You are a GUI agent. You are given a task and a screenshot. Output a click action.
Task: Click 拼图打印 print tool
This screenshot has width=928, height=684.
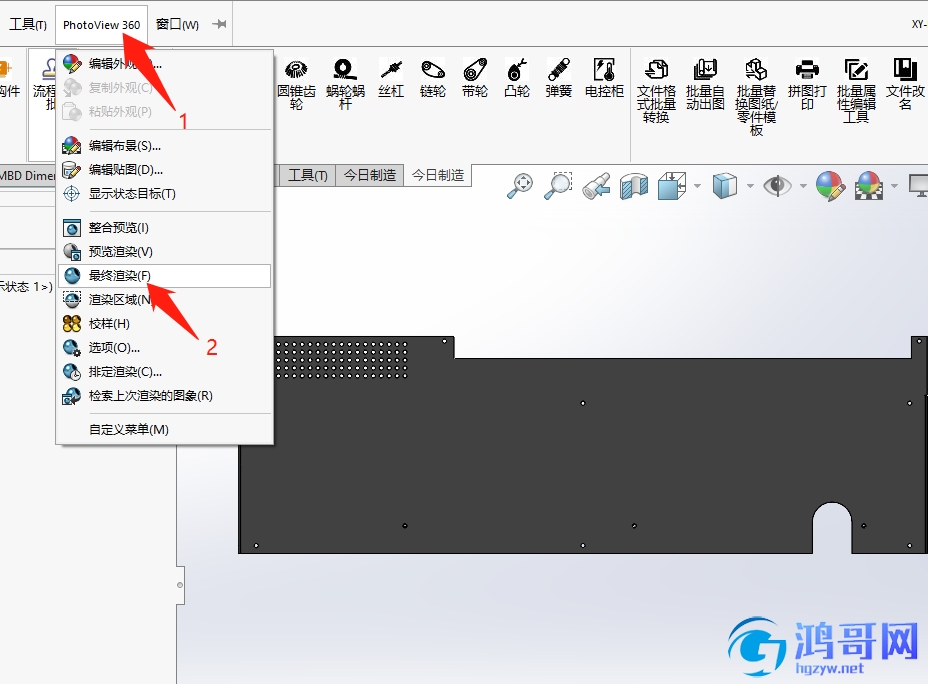pos(807,84)
